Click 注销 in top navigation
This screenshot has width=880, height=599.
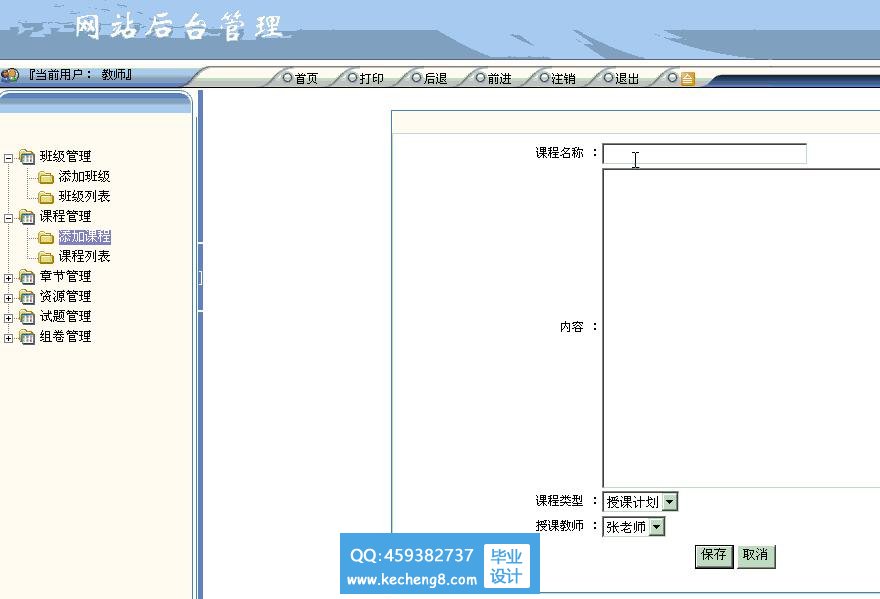(x=563, y=79)
